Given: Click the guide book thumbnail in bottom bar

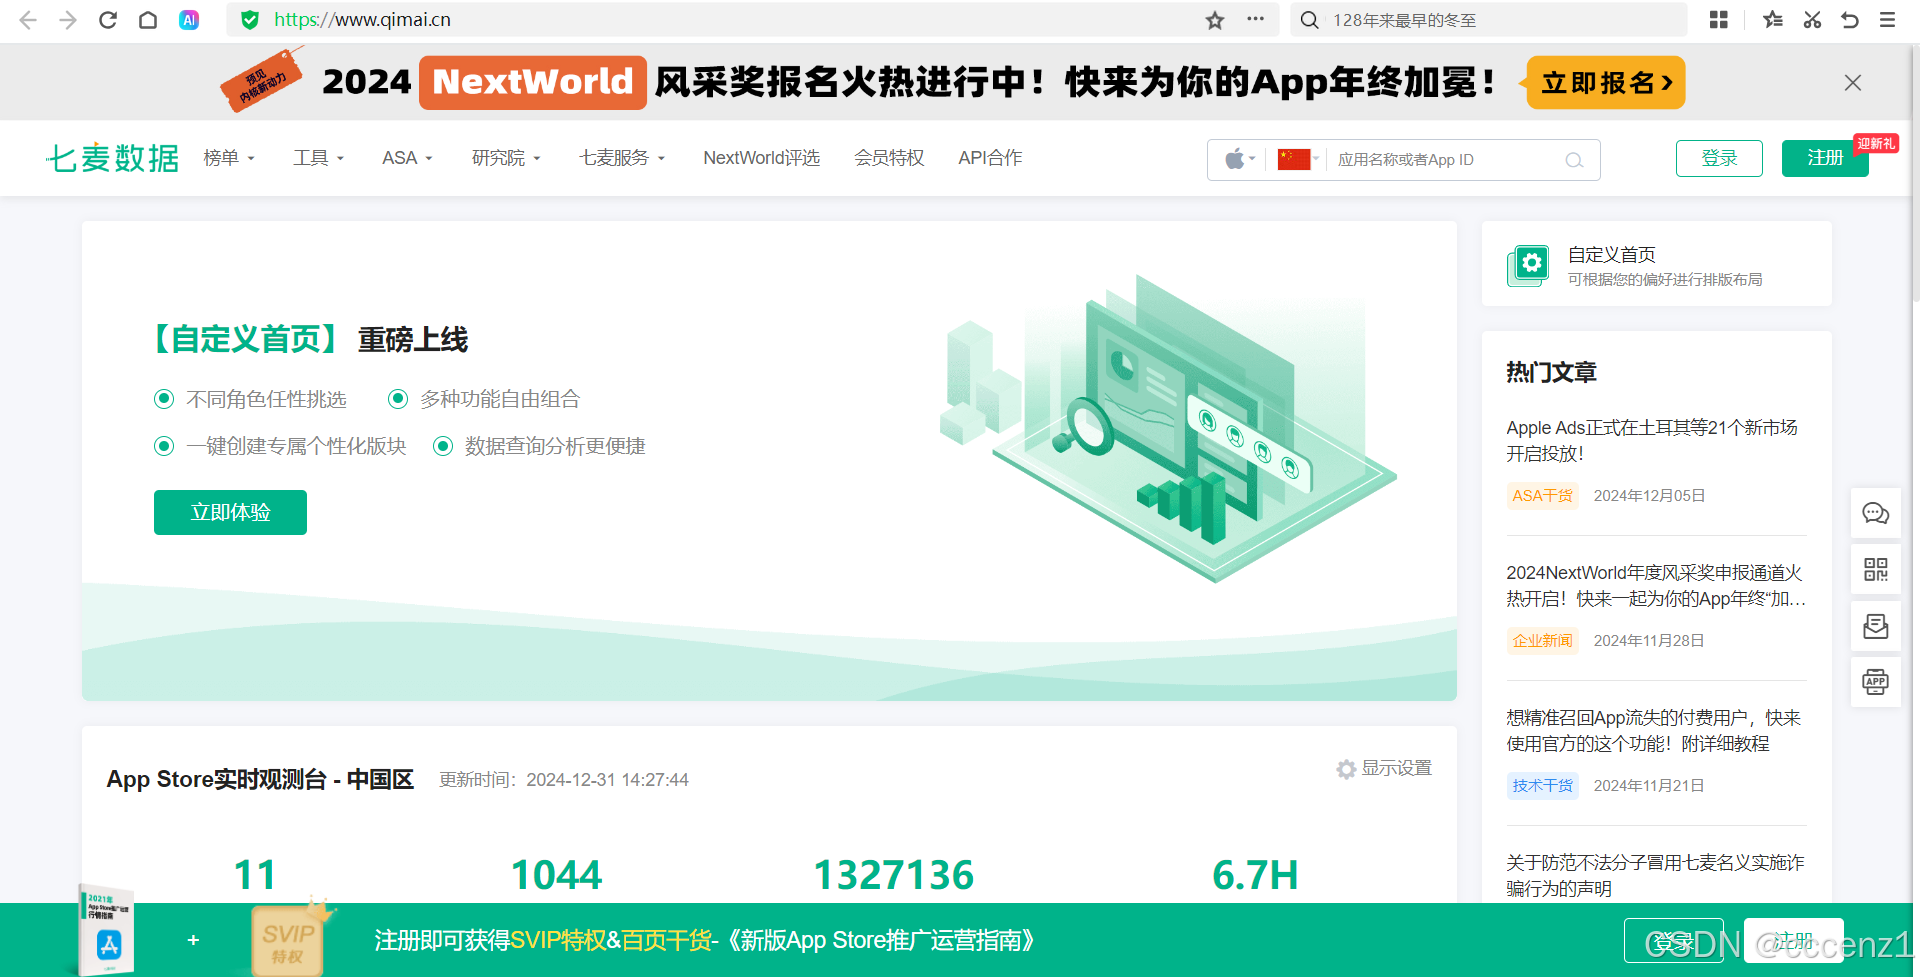Looking at the screenshot, I should tap(107, 932).
